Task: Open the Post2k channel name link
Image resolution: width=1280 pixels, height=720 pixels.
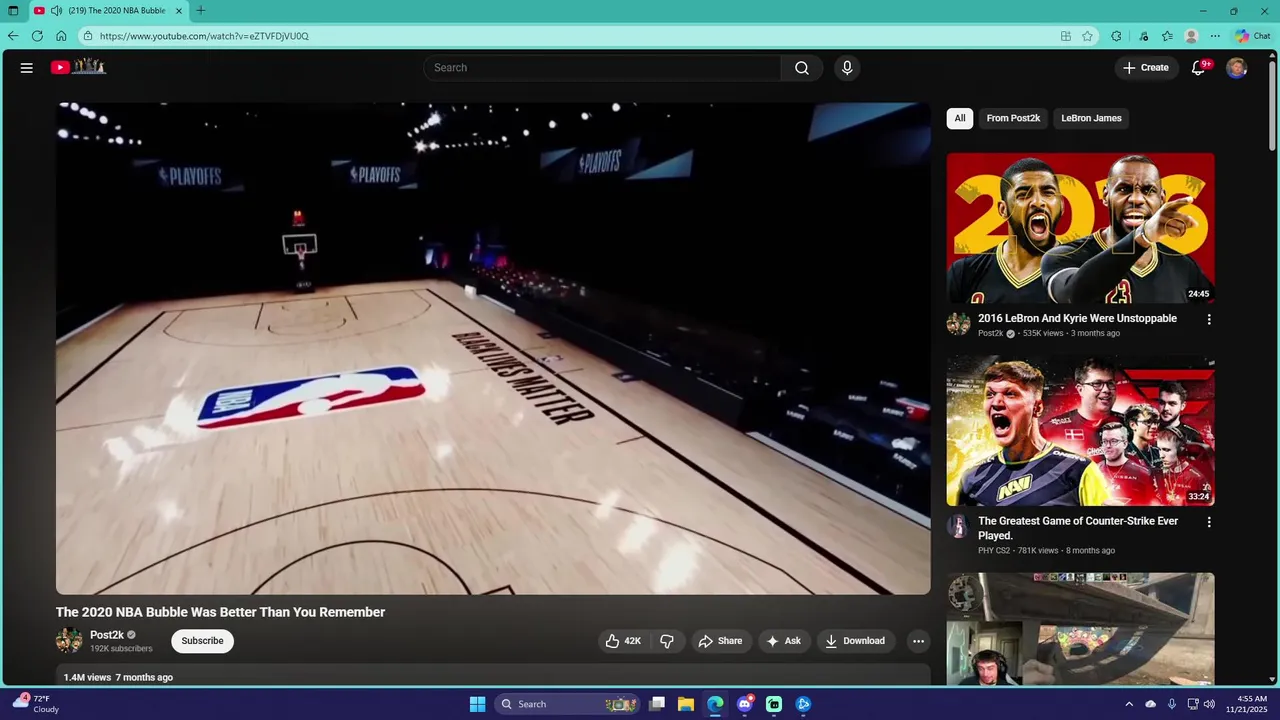Action: (x=107, y=635)
